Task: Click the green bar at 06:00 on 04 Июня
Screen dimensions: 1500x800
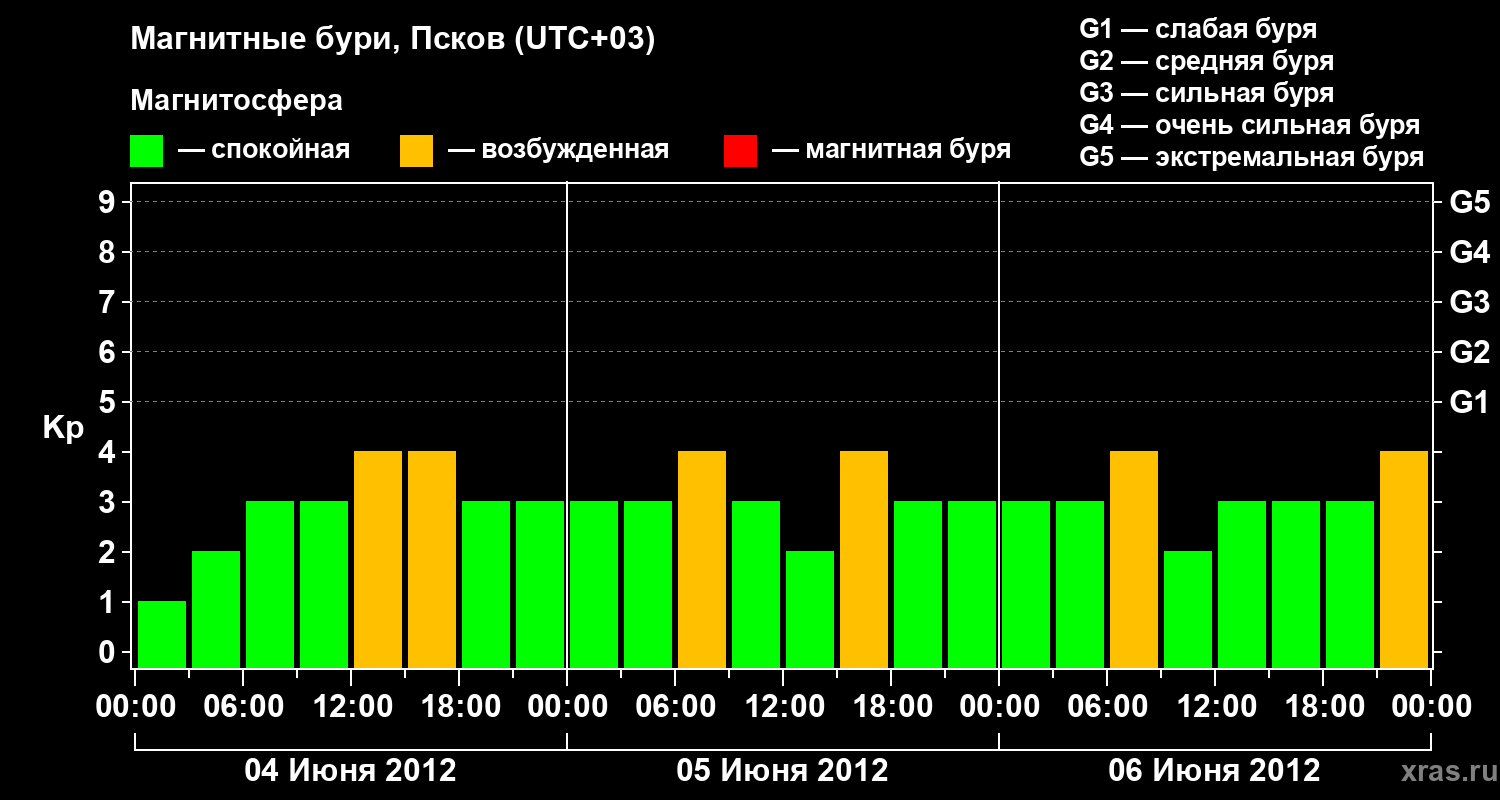Action: [x=270, y=584]
